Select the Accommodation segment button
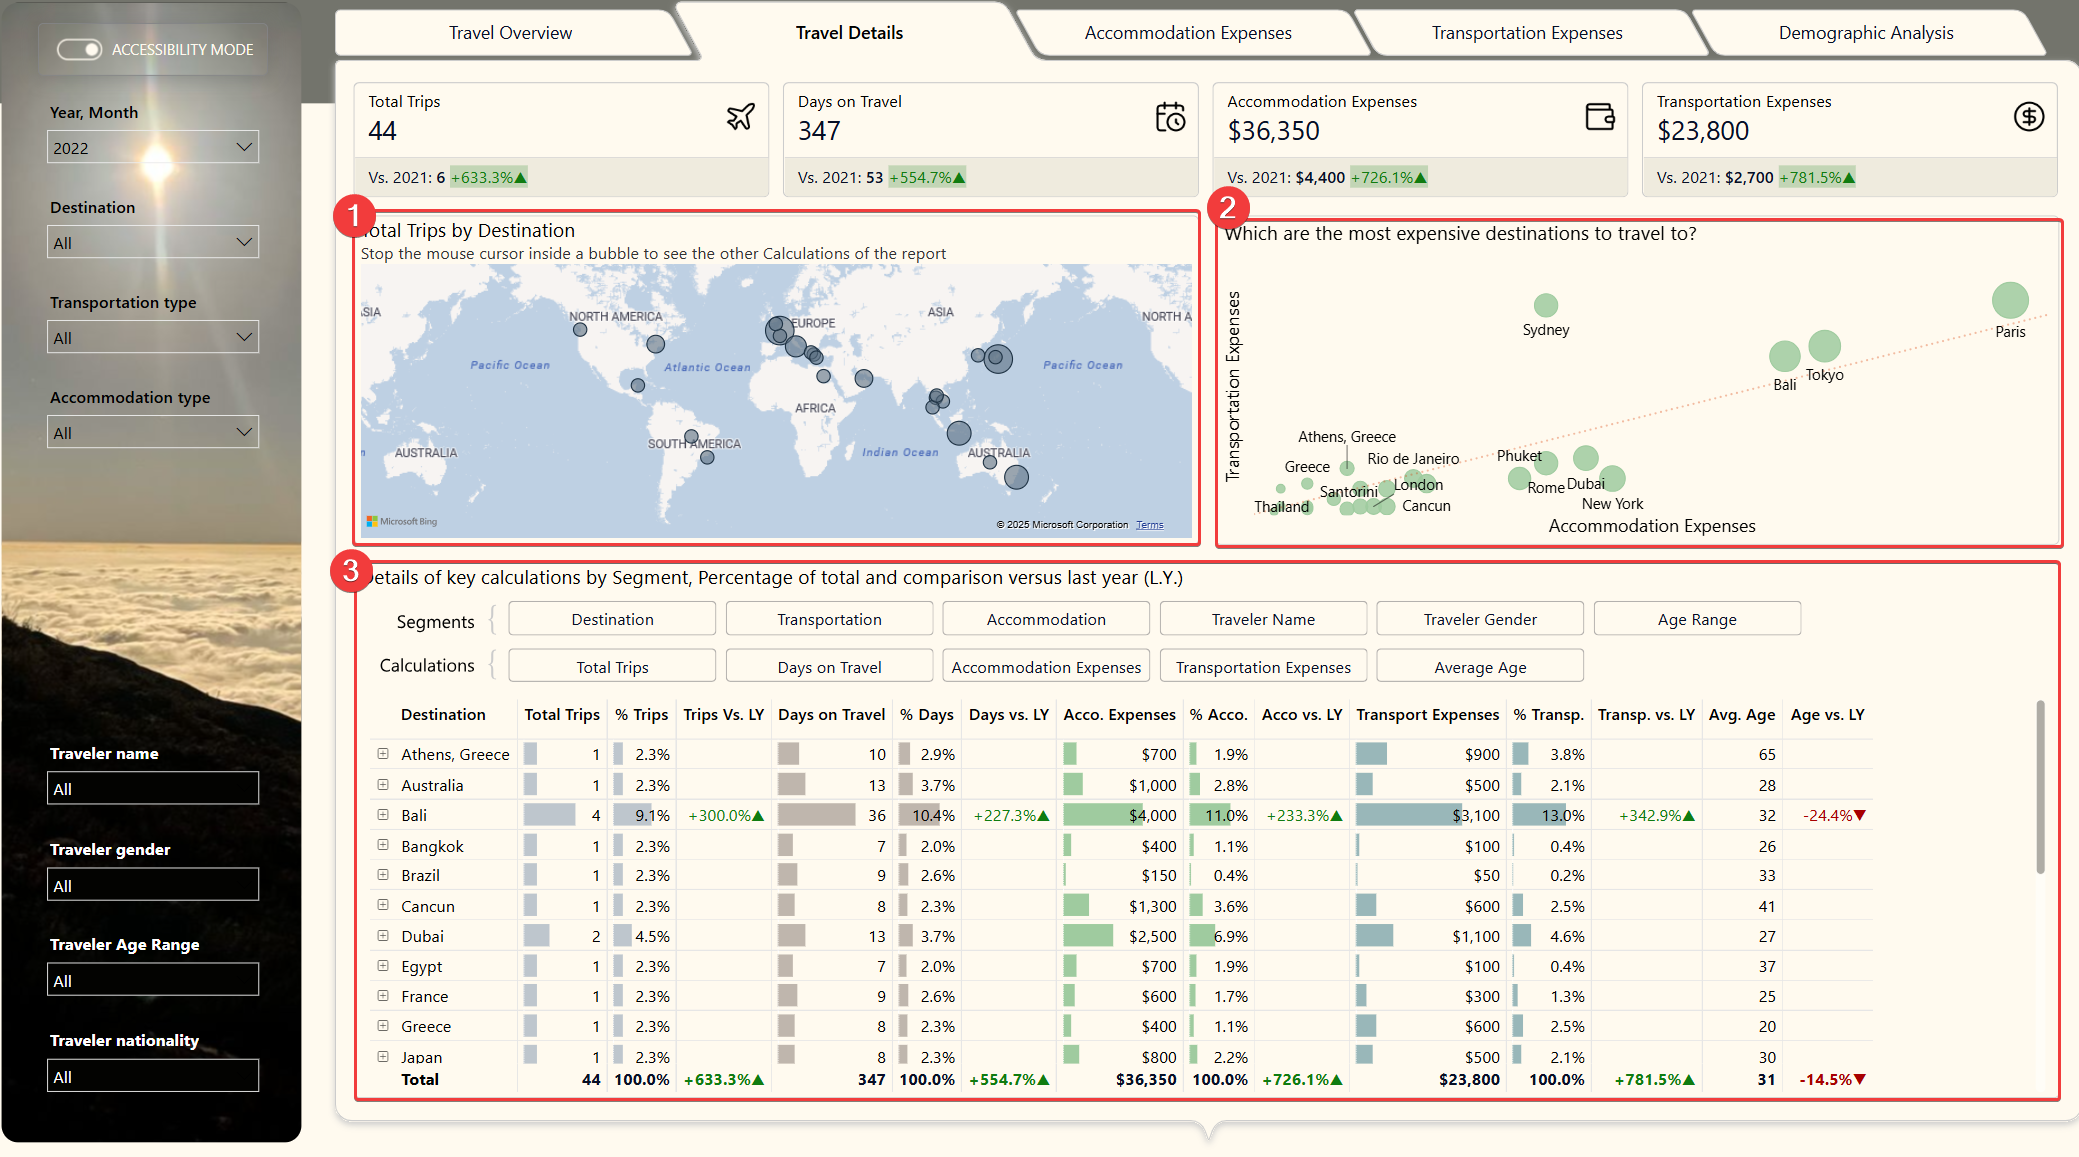 1046,619
